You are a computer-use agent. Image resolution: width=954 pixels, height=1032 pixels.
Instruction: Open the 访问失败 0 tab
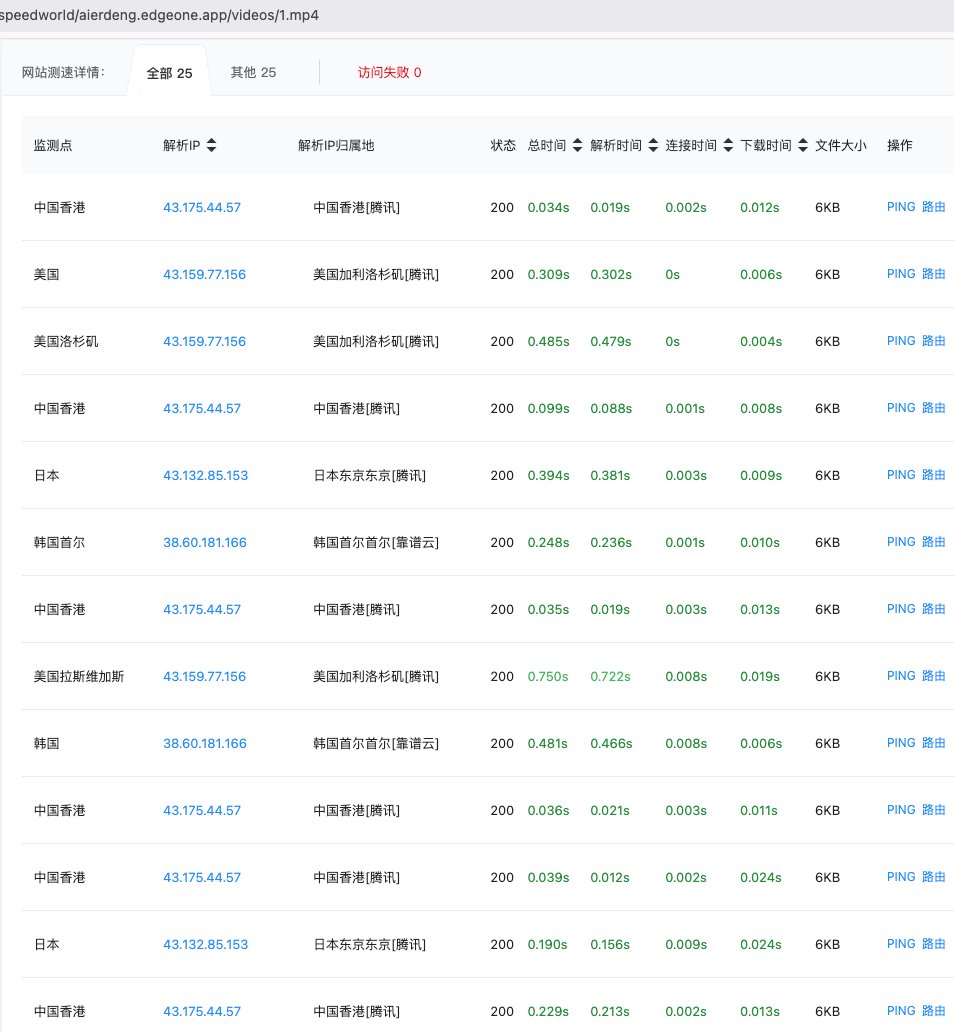[389, 72]
